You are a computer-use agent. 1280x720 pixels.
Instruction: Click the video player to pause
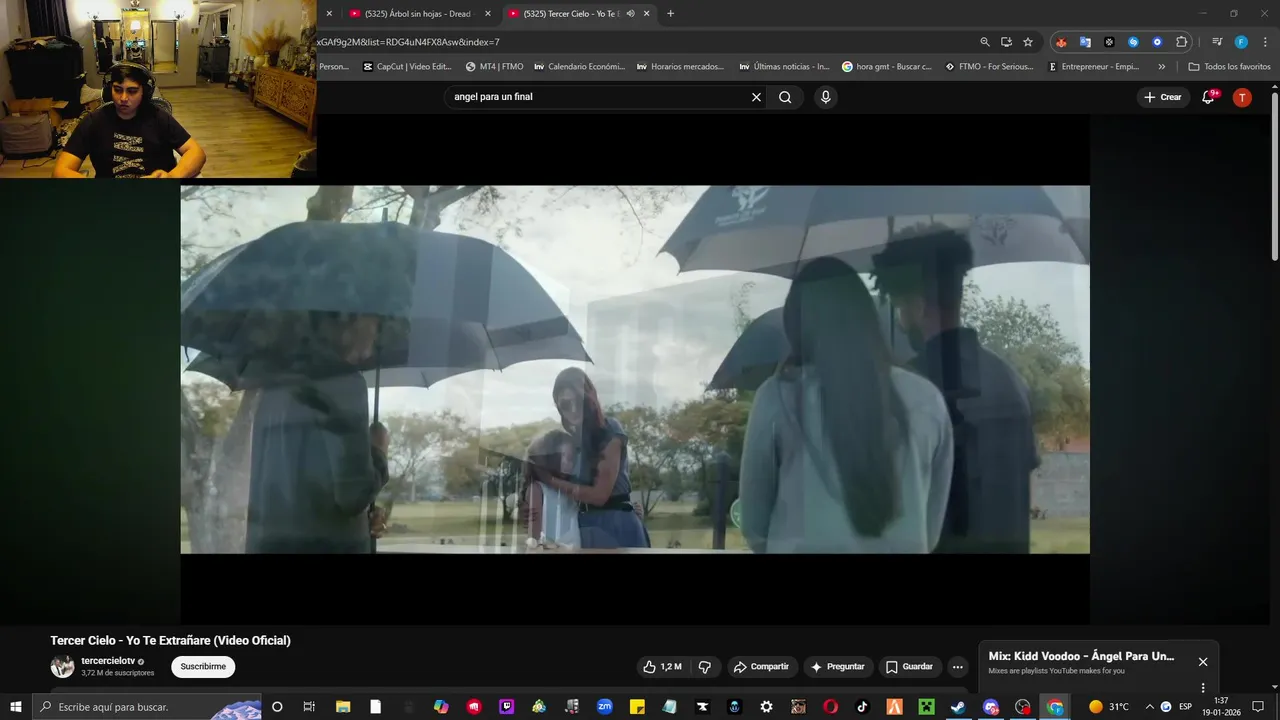(x=635, y=369)
